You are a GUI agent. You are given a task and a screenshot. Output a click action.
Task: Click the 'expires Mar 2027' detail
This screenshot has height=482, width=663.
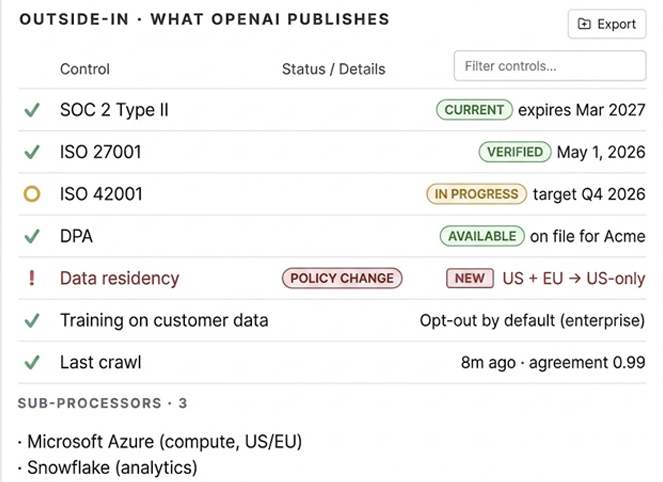[582, 110]
